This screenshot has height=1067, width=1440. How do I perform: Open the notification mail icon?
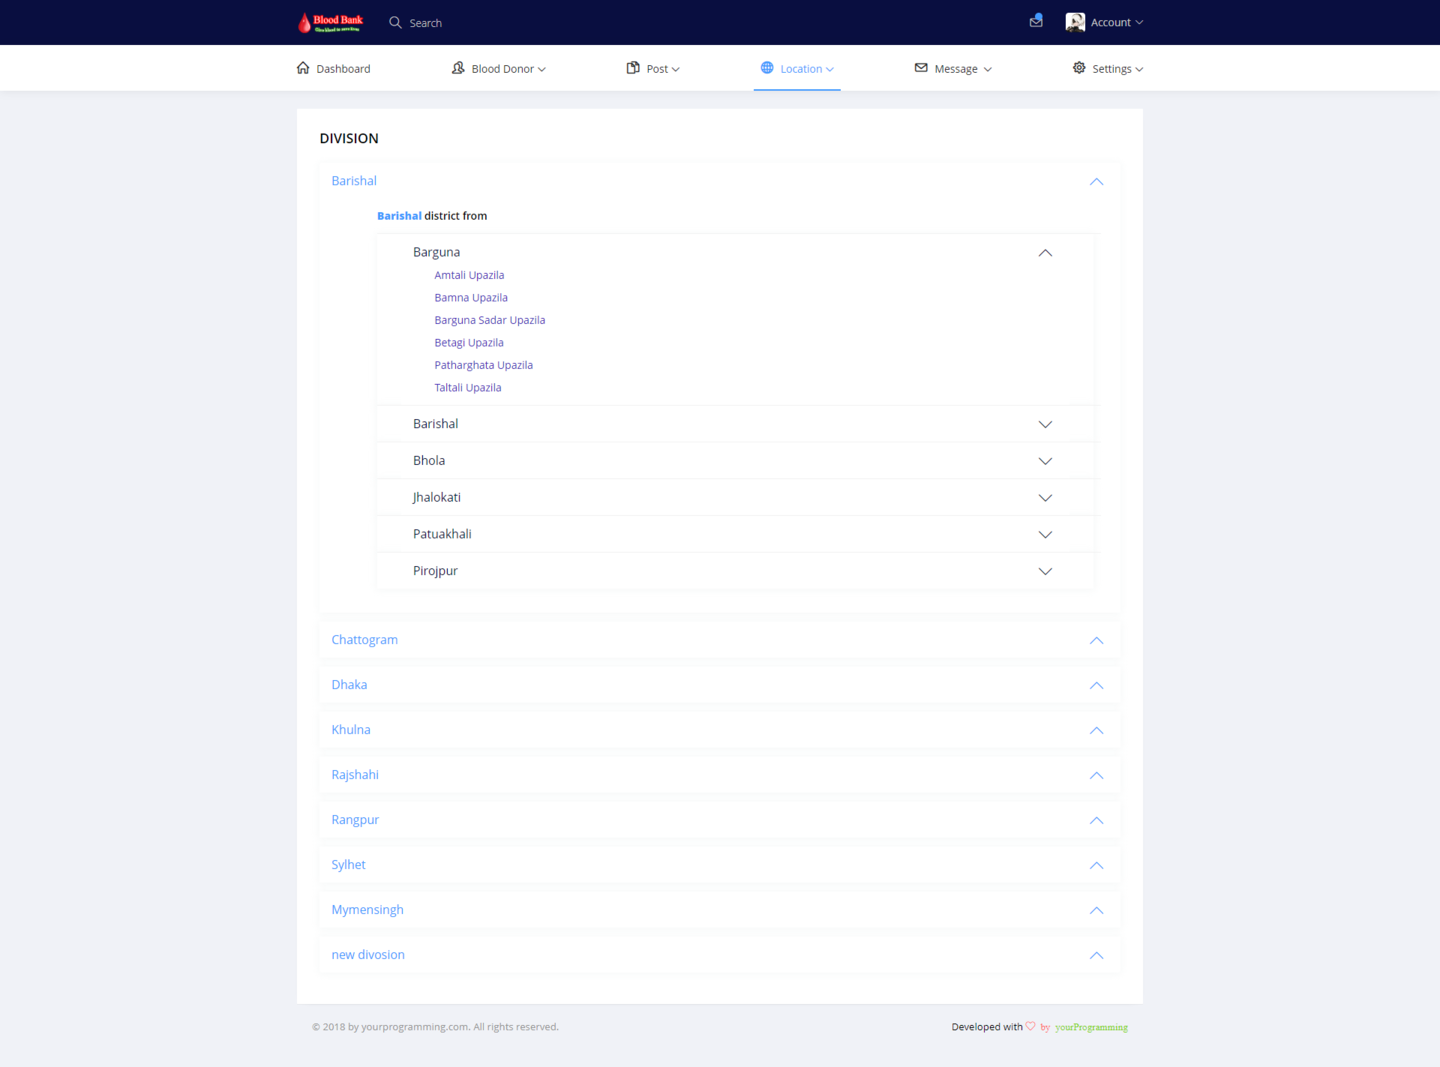tap(1036, 21)
